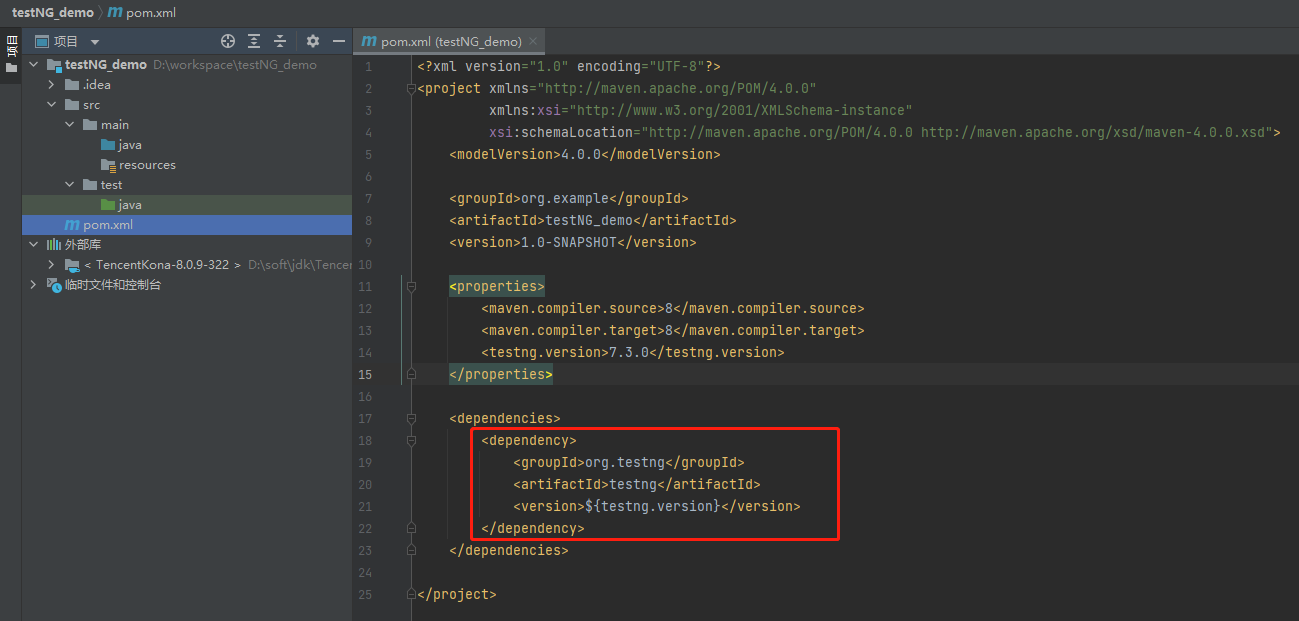
Task: Click the vertical 项目 tool window button
Action: pos(12,47)
